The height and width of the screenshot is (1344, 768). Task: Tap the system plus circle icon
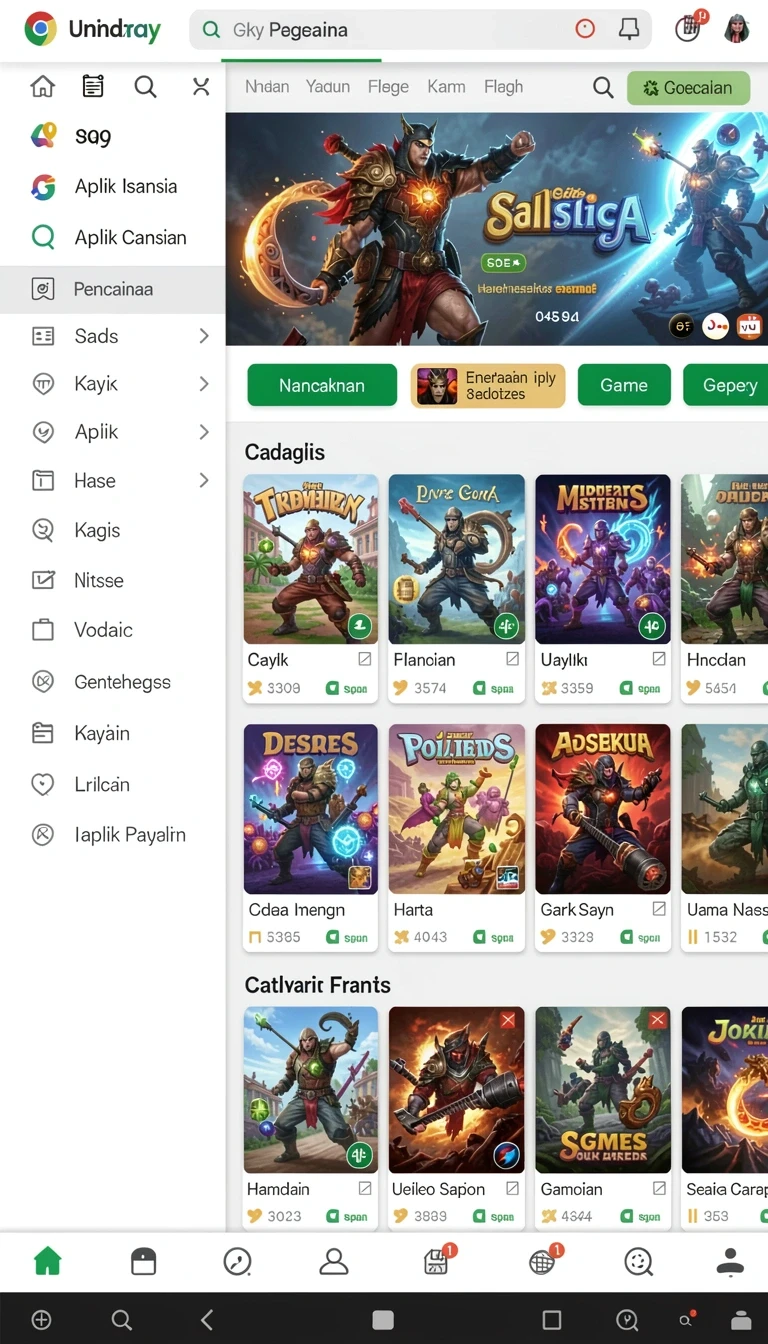pyautogui.click(x=41, y=1320)
